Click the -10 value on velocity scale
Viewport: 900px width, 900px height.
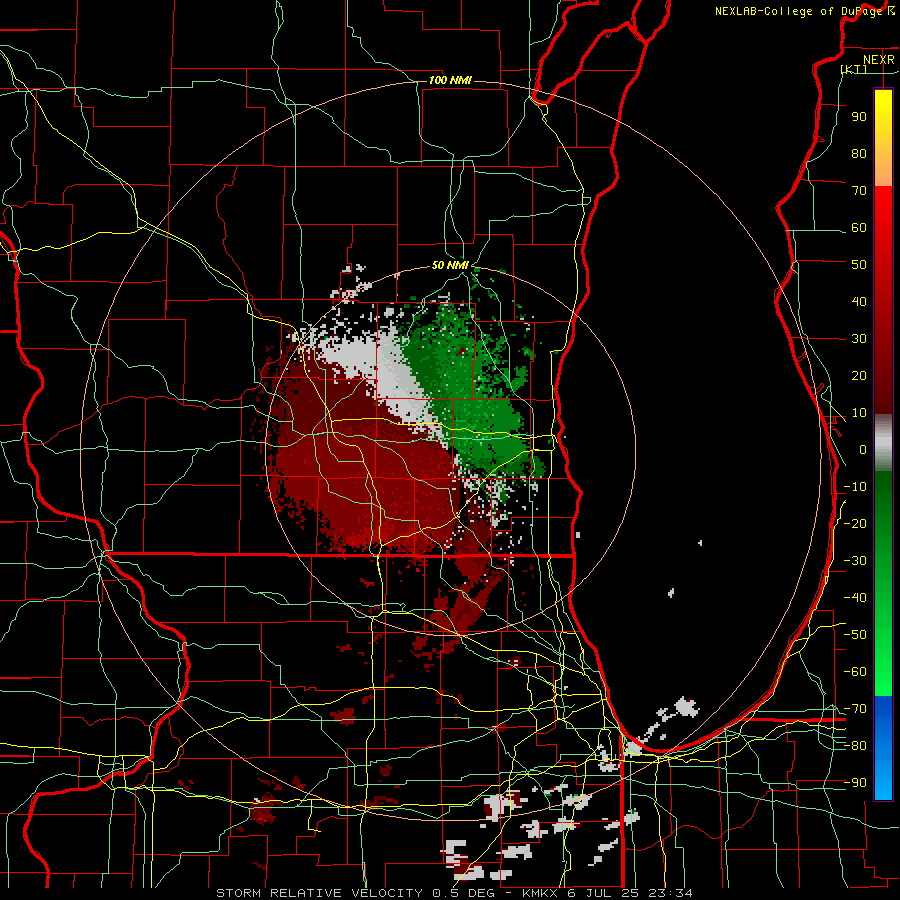855,487
